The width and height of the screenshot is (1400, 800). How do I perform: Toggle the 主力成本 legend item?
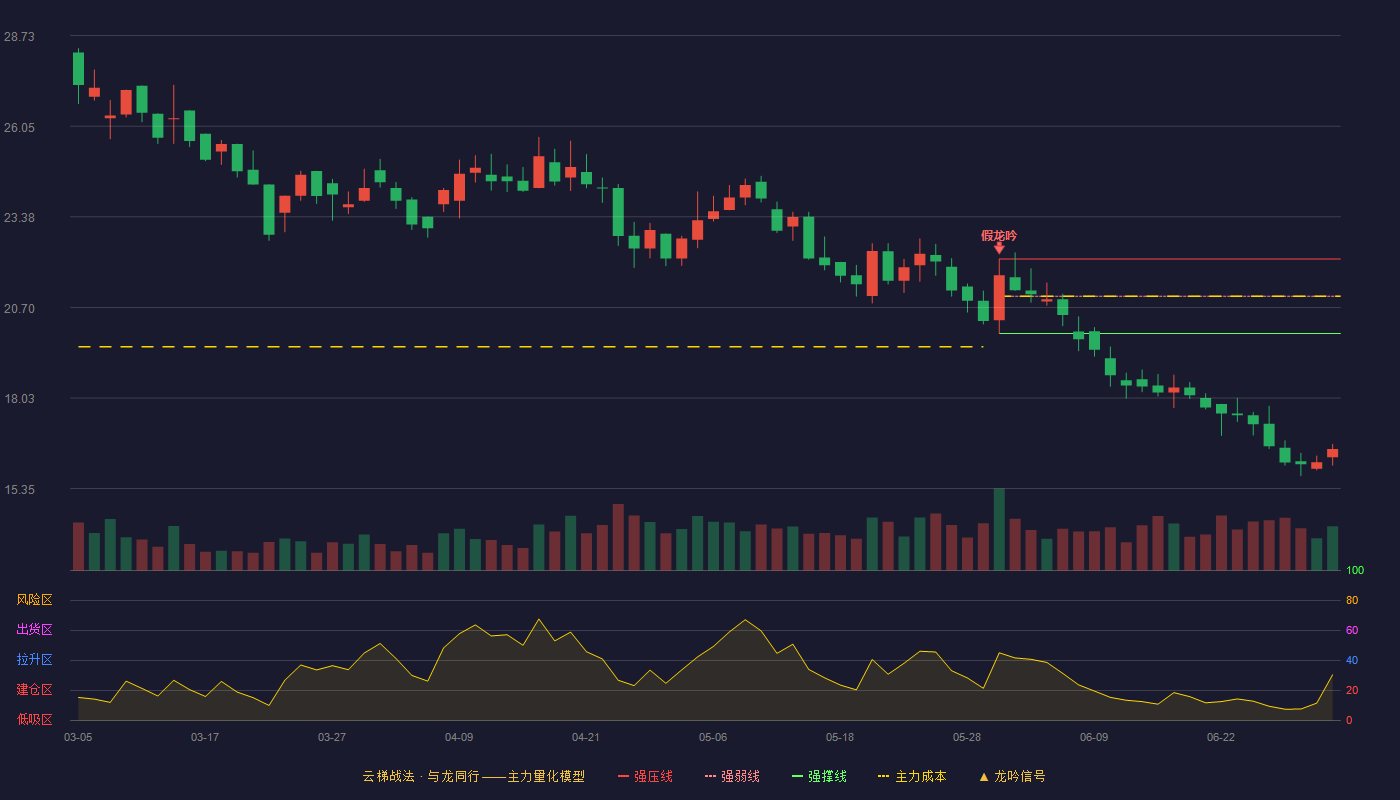[912, 776]
